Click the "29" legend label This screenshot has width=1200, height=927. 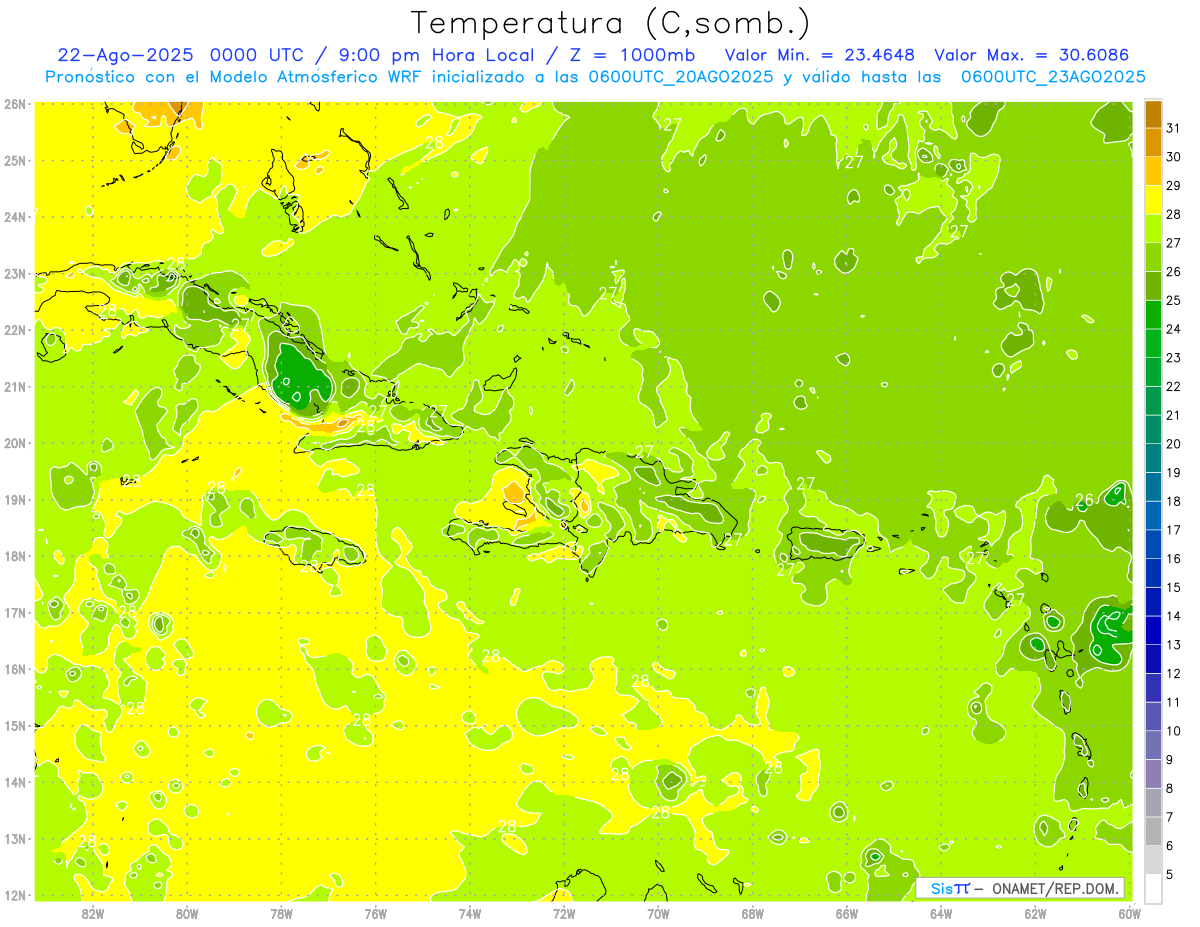[x=1174, y=186]
